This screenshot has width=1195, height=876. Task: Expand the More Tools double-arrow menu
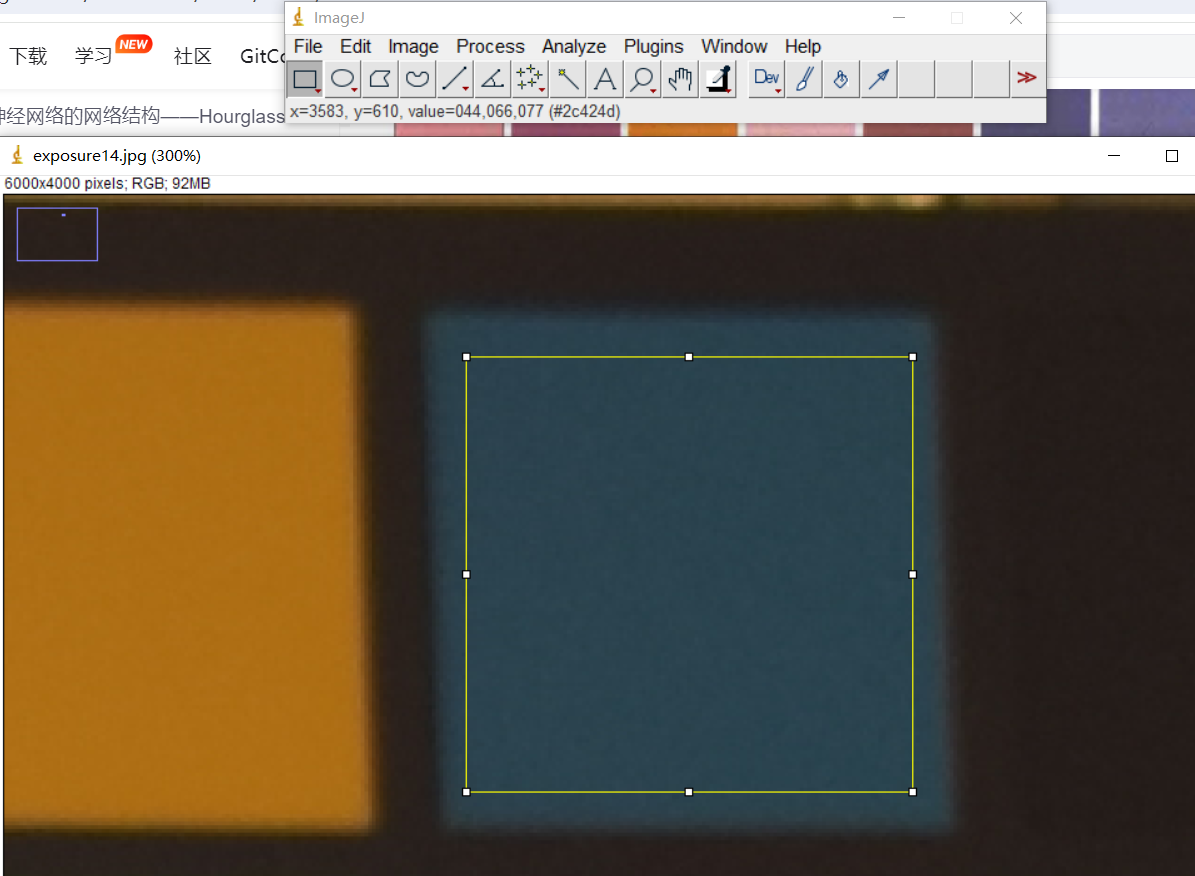click(x=1026, y=79)
